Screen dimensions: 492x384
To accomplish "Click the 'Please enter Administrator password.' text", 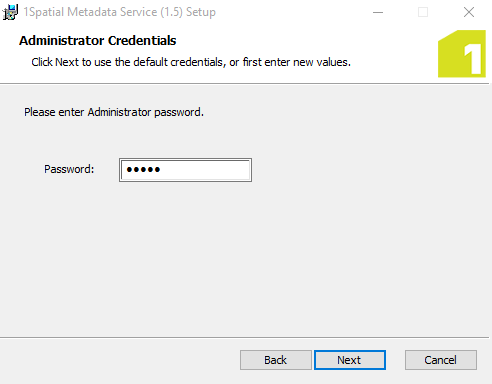I will (x=114, y=112).
